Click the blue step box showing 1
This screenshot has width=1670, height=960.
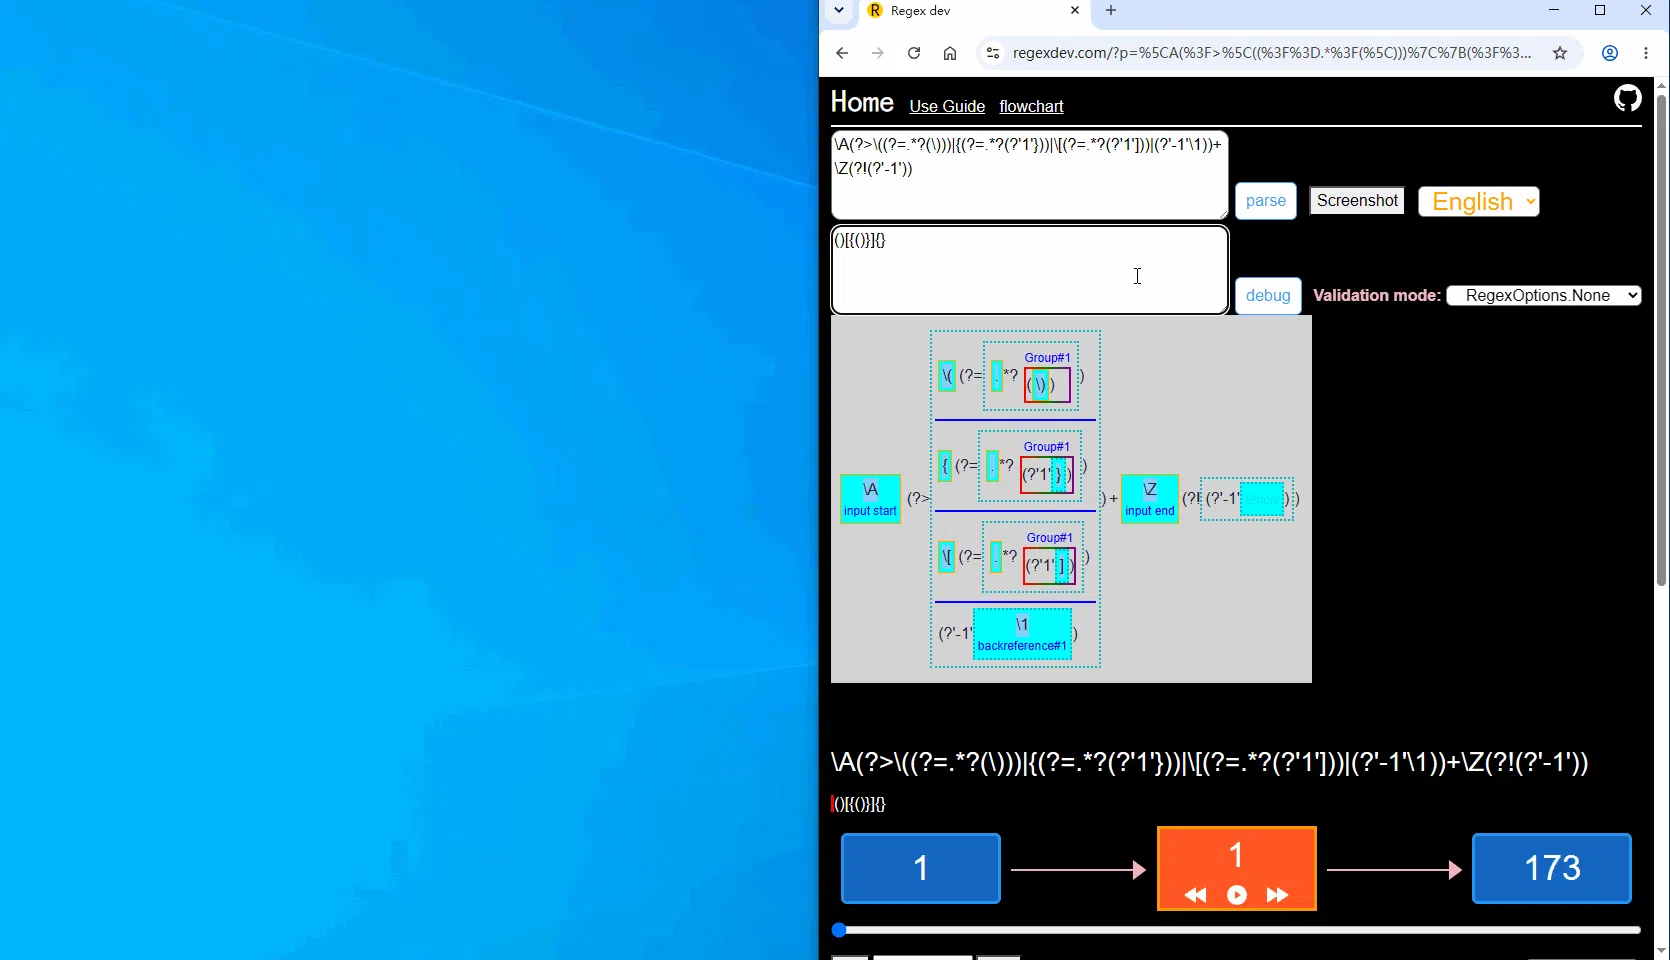(x=921, y=868)
